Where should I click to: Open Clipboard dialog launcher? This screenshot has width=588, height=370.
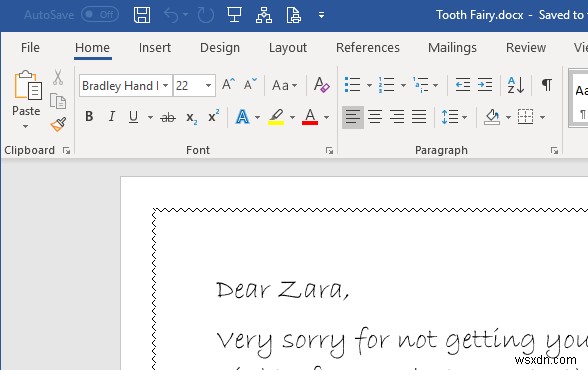pos(67,150)
